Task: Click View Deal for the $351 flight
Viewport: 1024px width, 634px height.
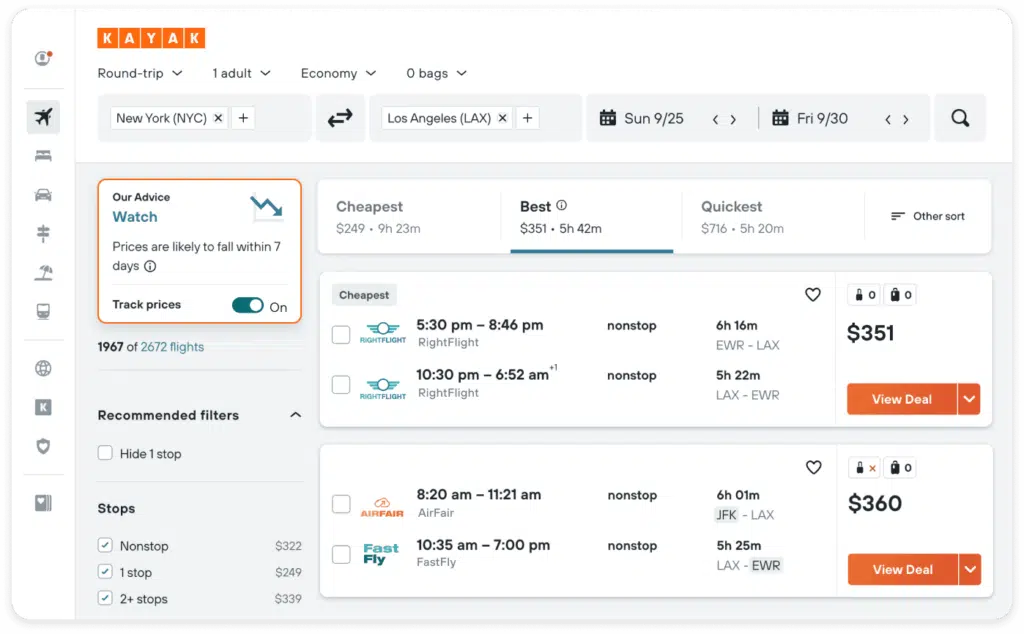Action: (902, 399)
